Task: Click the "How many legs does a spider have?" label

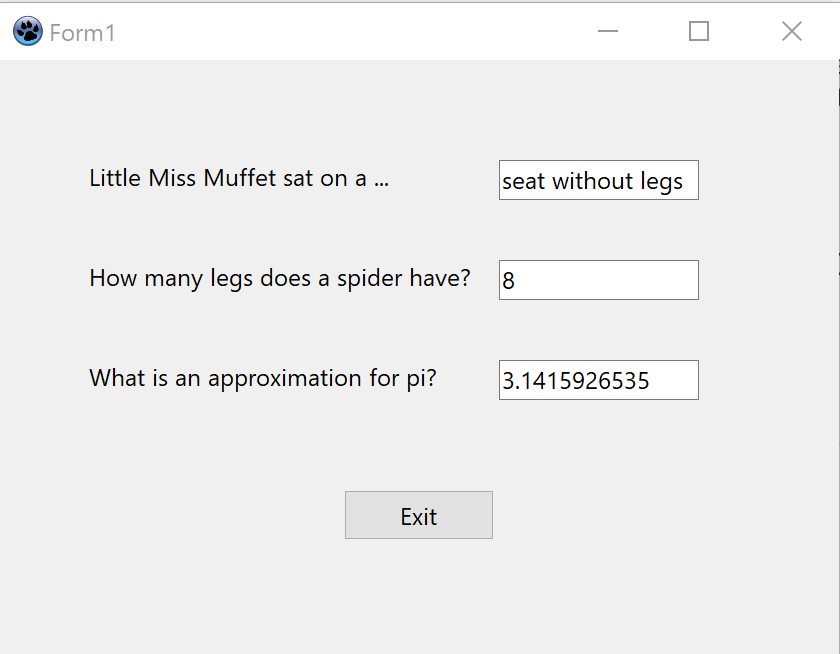Action: tap(279, 278)
